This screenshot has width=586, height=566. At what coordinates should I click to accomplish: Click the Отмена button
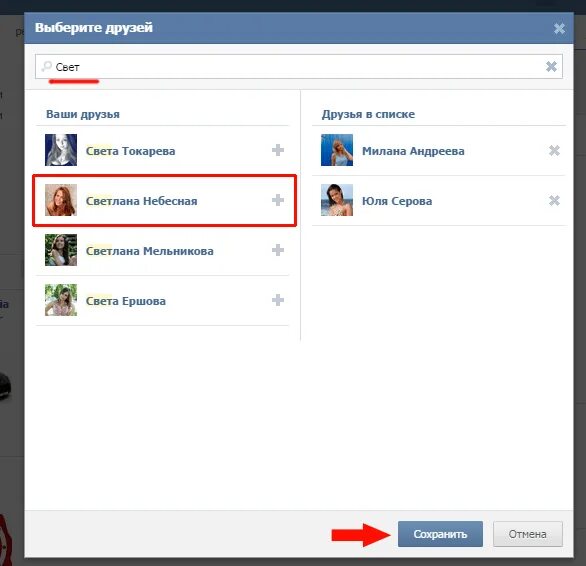tap(528, 534)
